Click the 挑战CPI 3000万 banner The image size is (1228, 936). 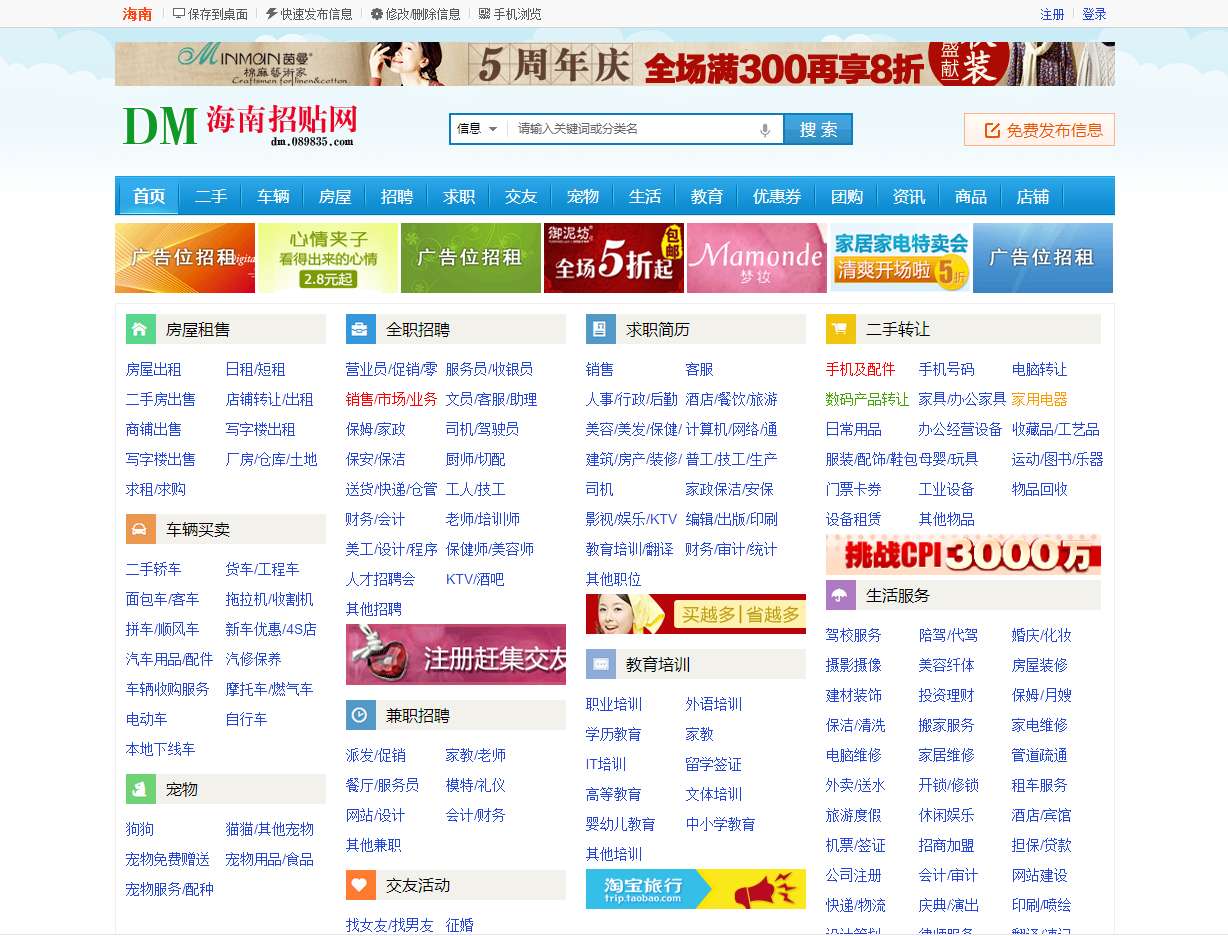tap(963, 554)
